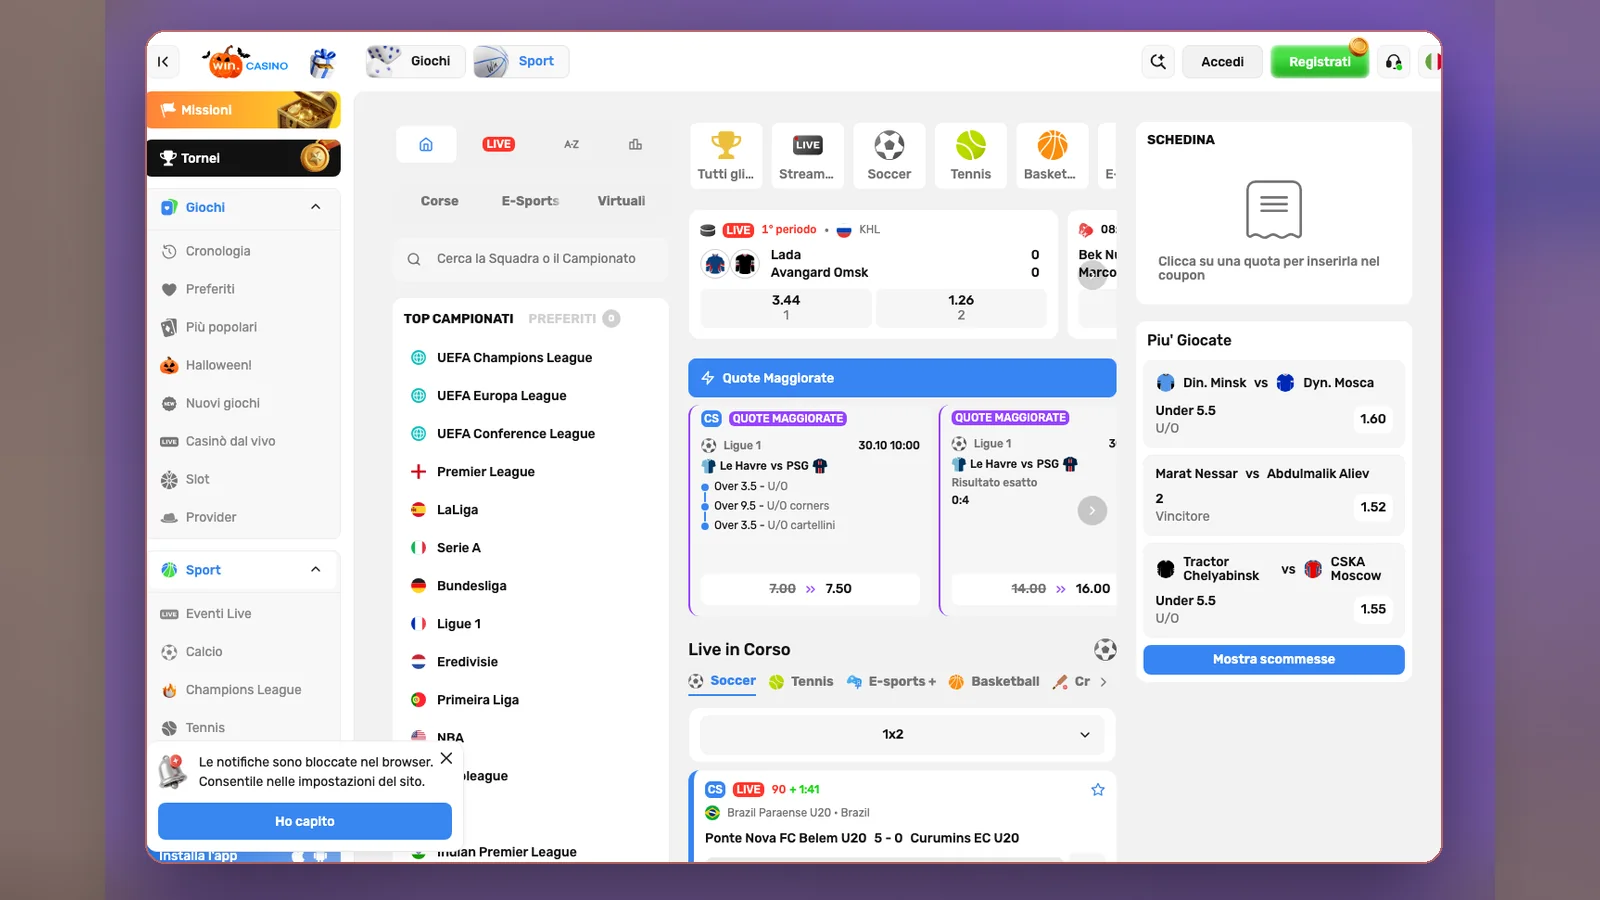Select the Tutti gli sport trophy tile
Screen dimensions: 1600x900
[x=726, y=156]
